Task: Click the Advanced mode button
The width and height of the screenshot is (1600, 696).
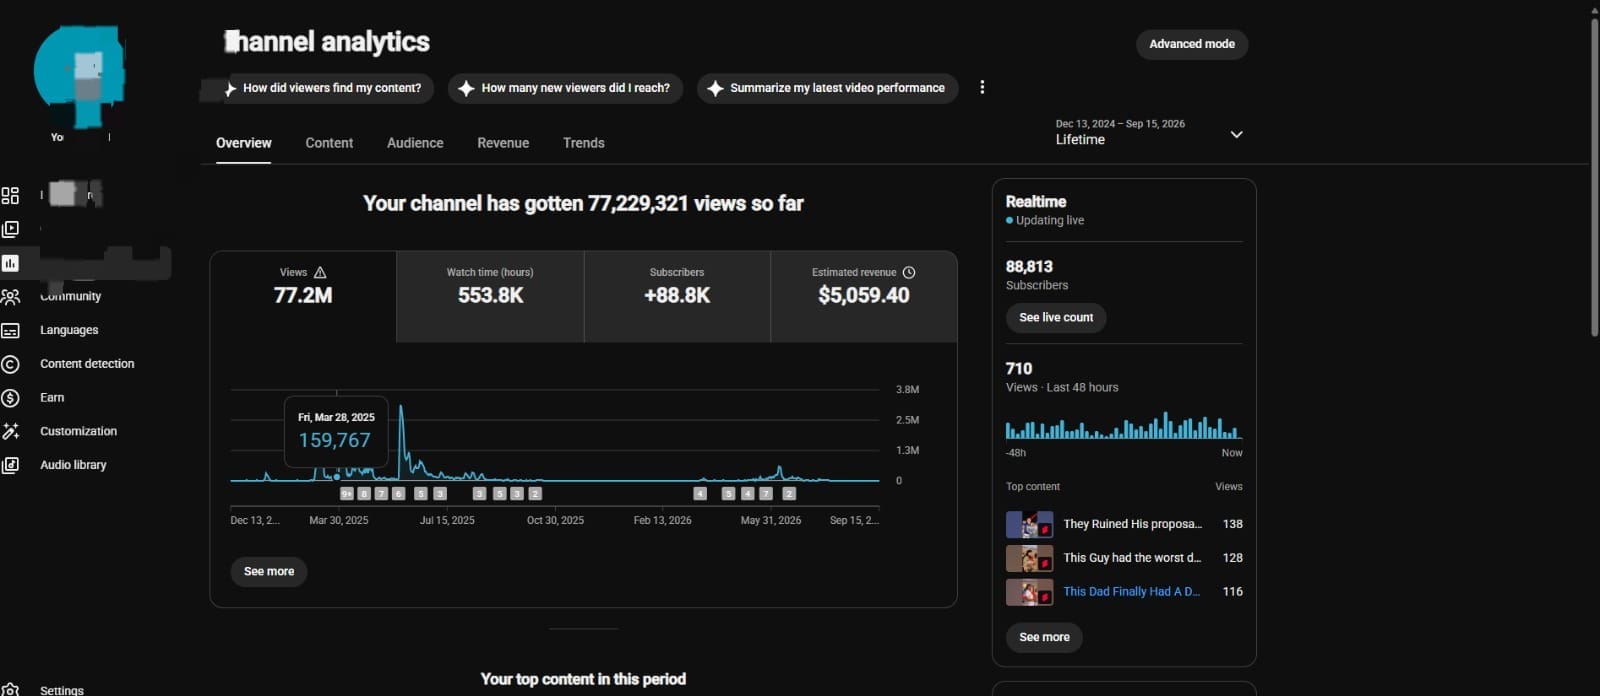Action: (1192, 44)
